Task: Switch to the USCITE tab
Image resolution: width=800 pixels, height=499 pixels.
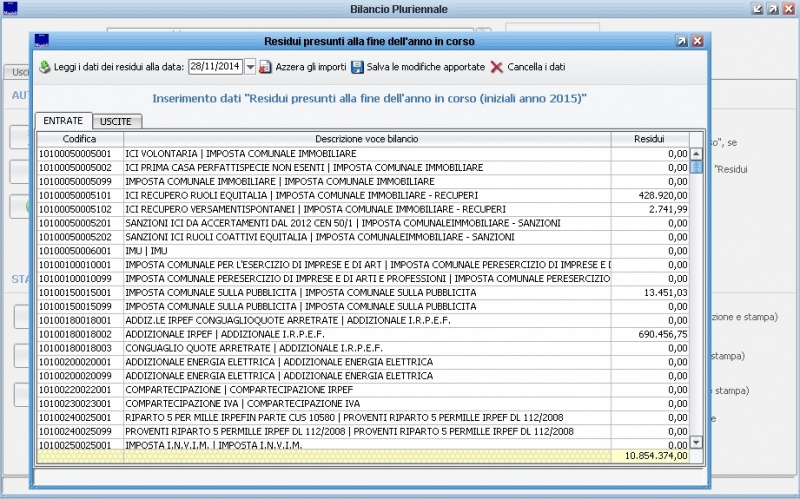Action: coord(116,121)
